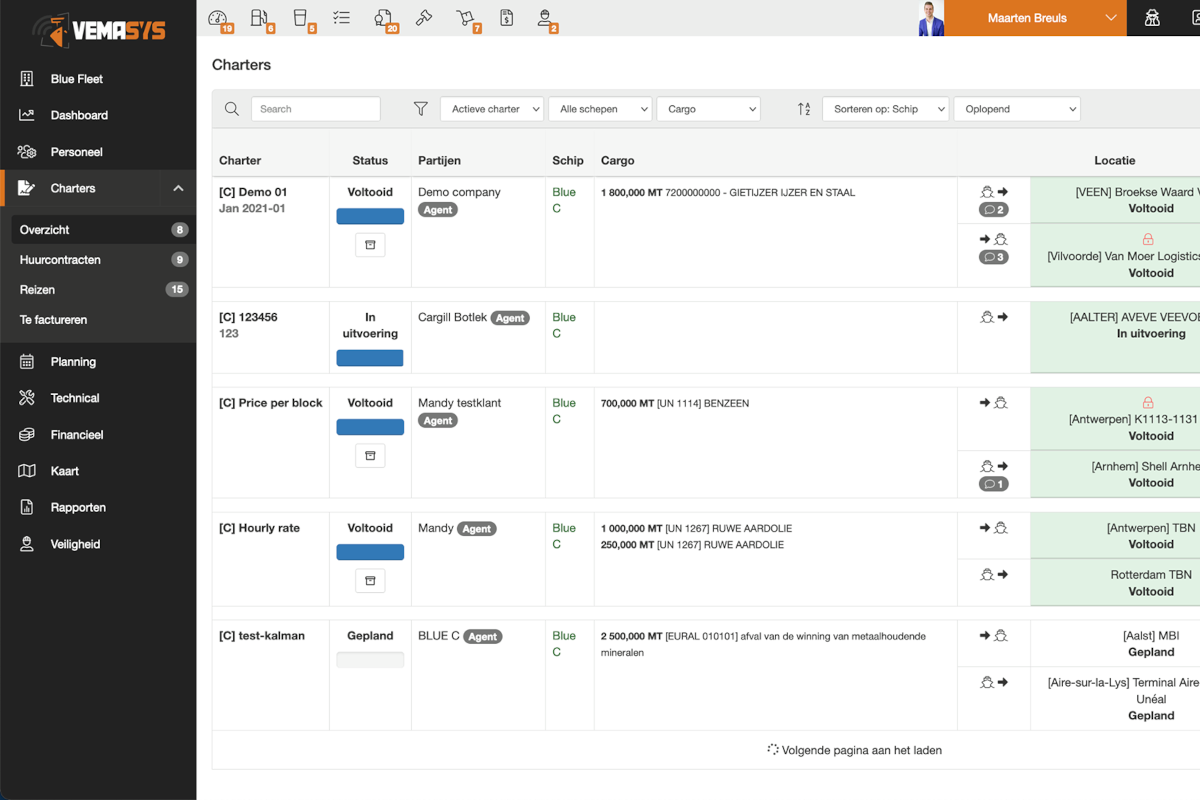The height and width of the screenshot is (800, 1200).
Task: Open the Oplopend sort direction dropdown
Action: click(1017, 109)
